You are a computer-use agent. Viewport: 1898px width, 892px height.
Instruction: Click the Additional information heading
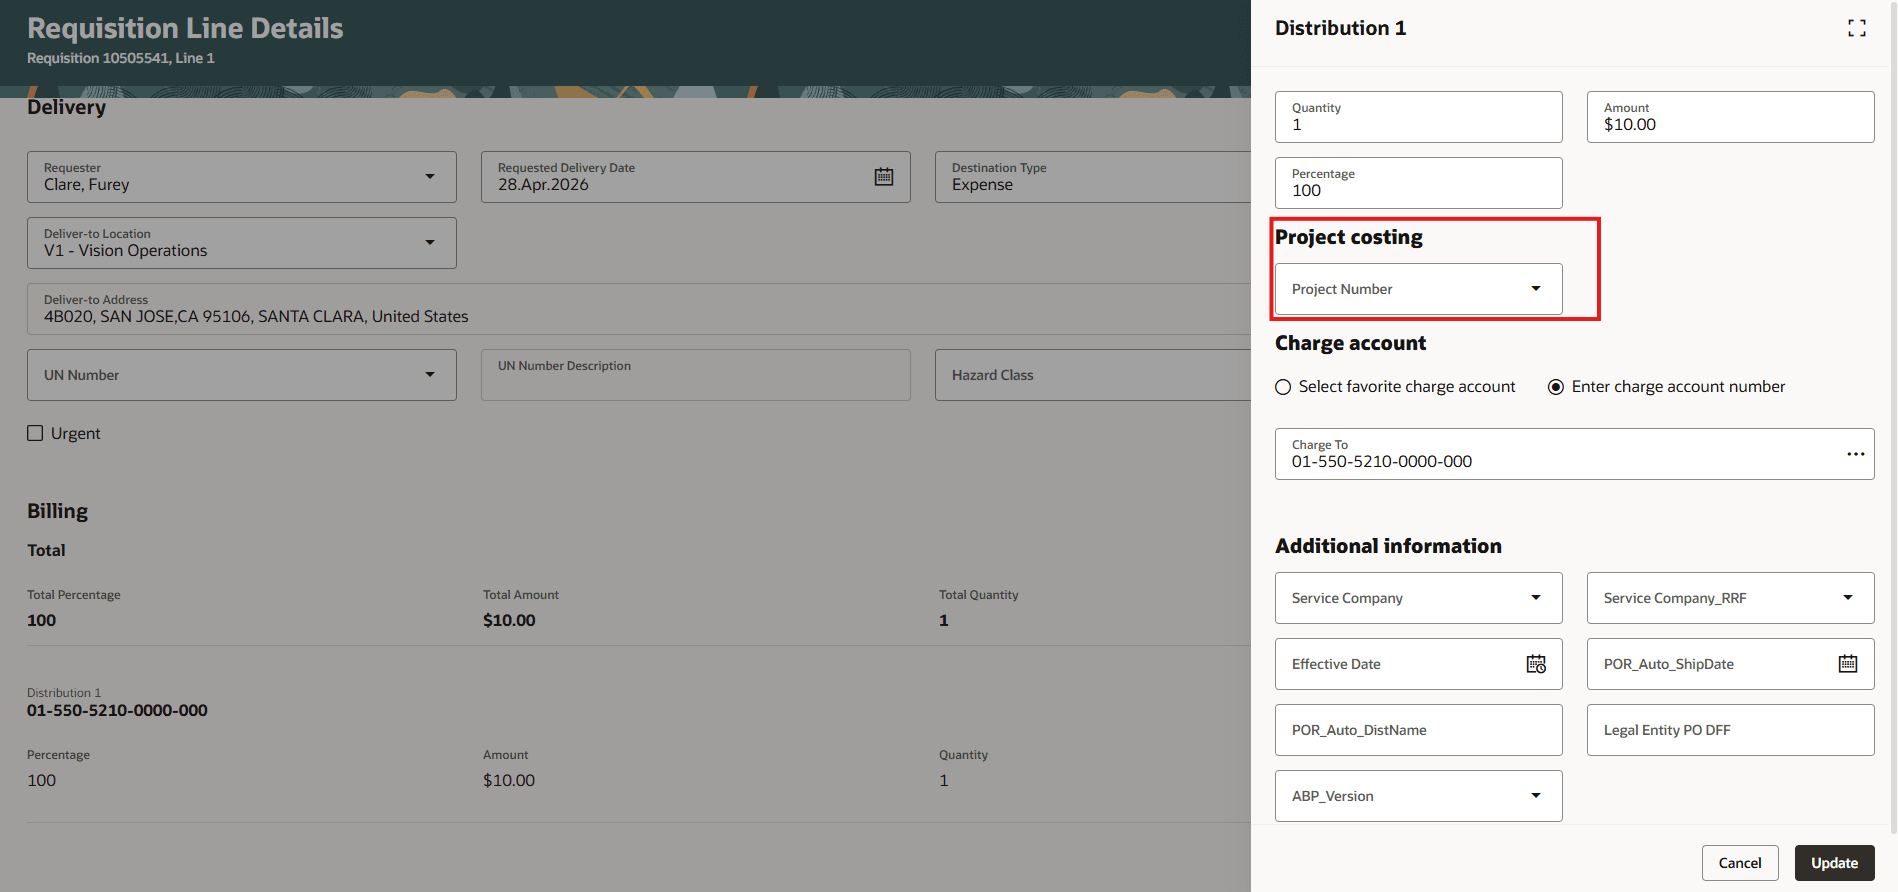(1388, 546)
